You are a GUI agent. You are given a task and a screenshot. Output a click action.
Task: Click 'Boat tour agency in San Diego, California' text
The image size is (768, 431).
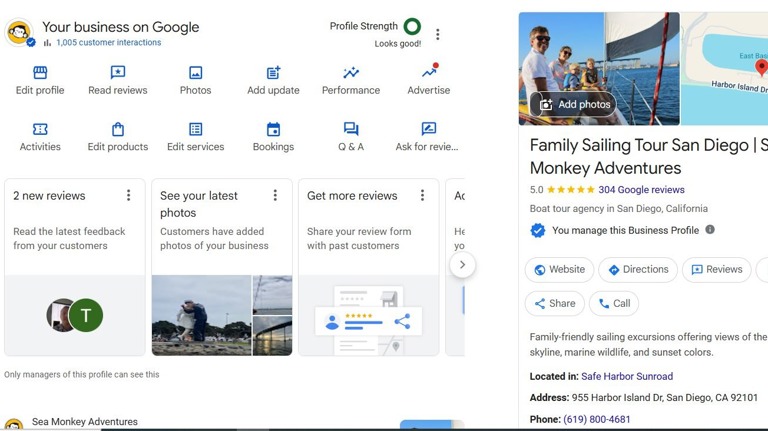619,209
